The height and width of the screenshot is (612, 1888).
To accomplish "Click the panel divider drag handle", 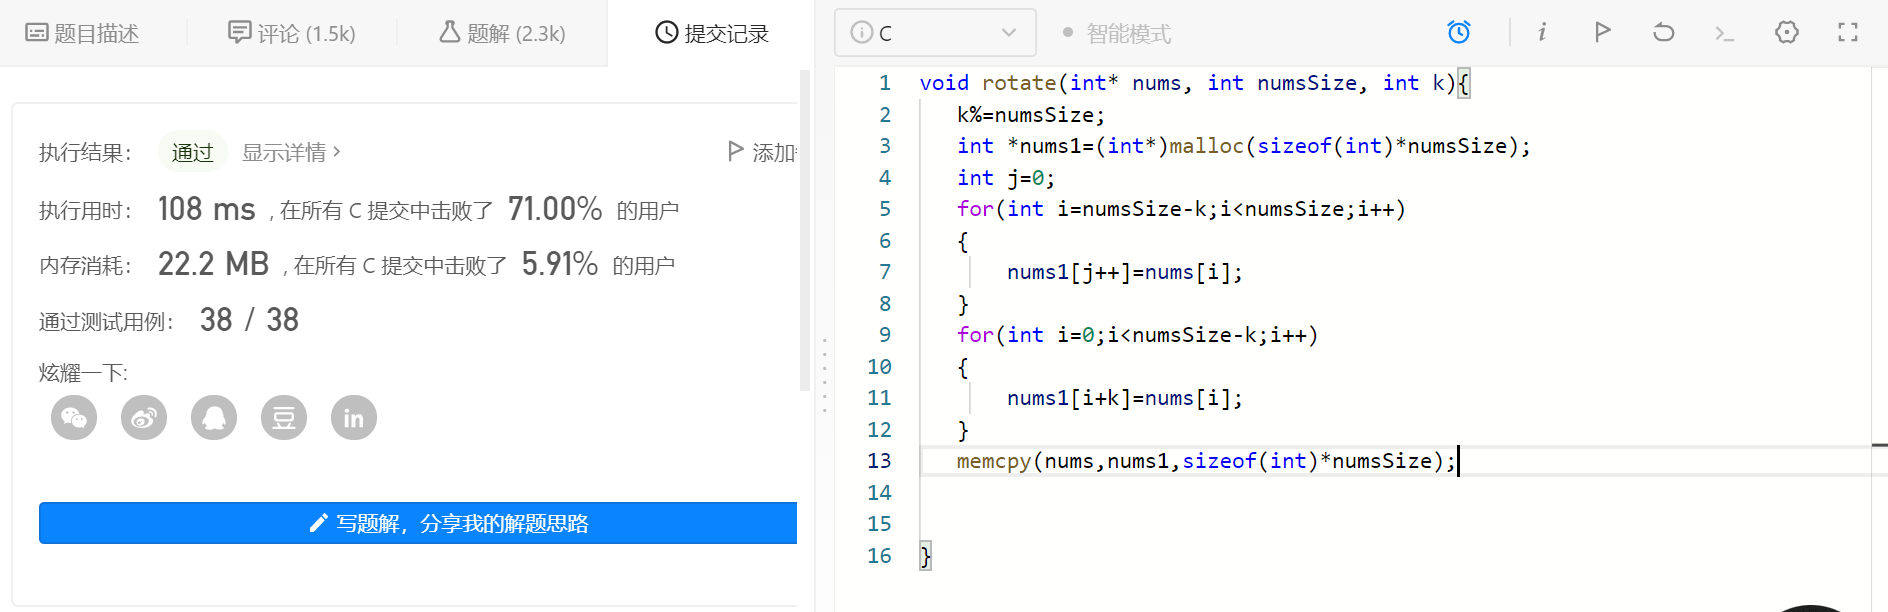I will pos(824,375).
